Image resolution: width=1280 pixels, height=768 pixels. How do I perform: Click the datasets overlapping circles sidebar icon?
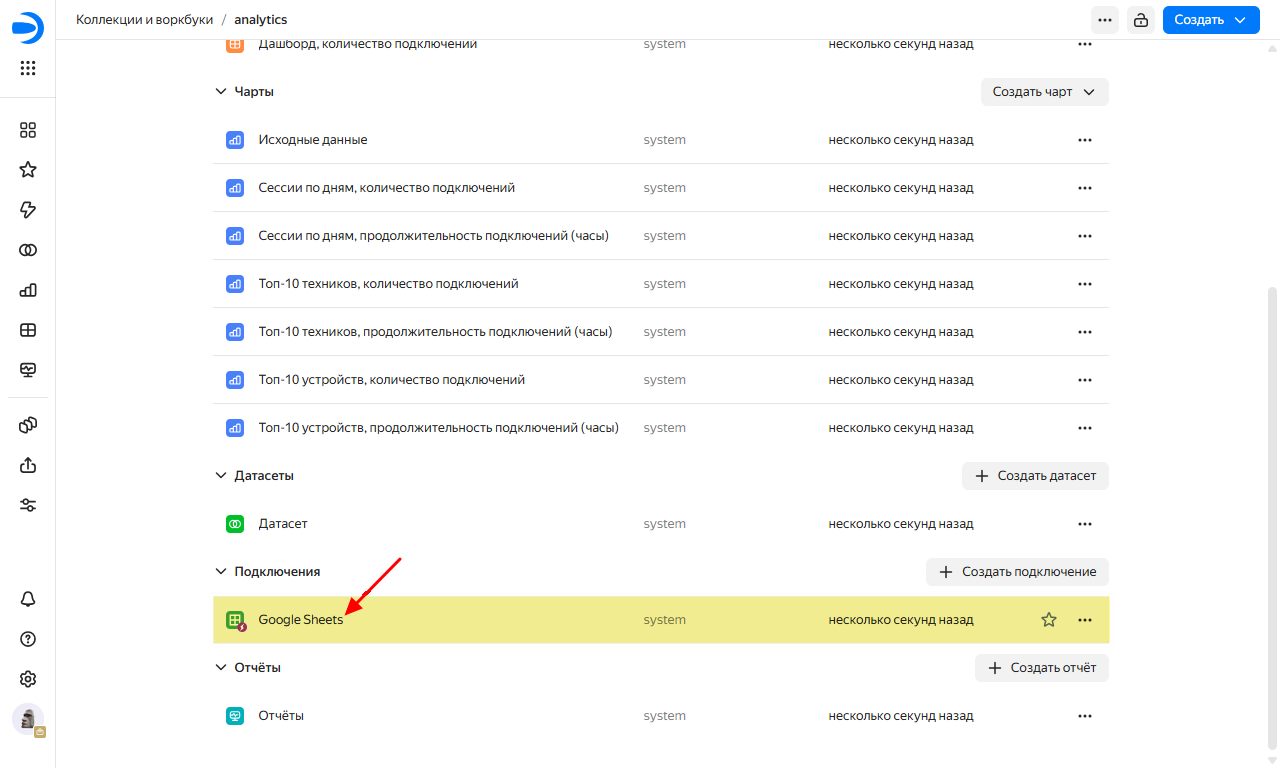pos(28,250)
